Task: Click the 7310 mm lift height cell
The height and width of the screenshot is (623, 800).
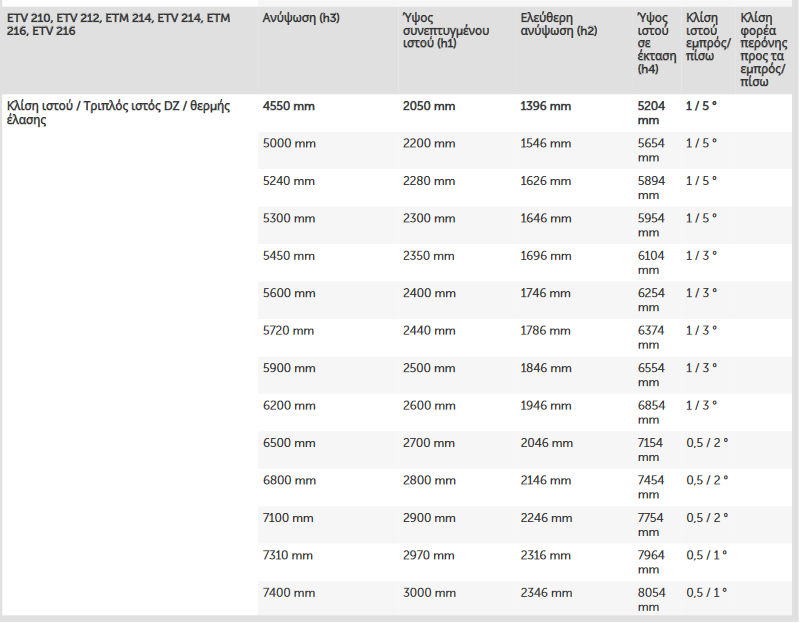Action: (289, 555)
